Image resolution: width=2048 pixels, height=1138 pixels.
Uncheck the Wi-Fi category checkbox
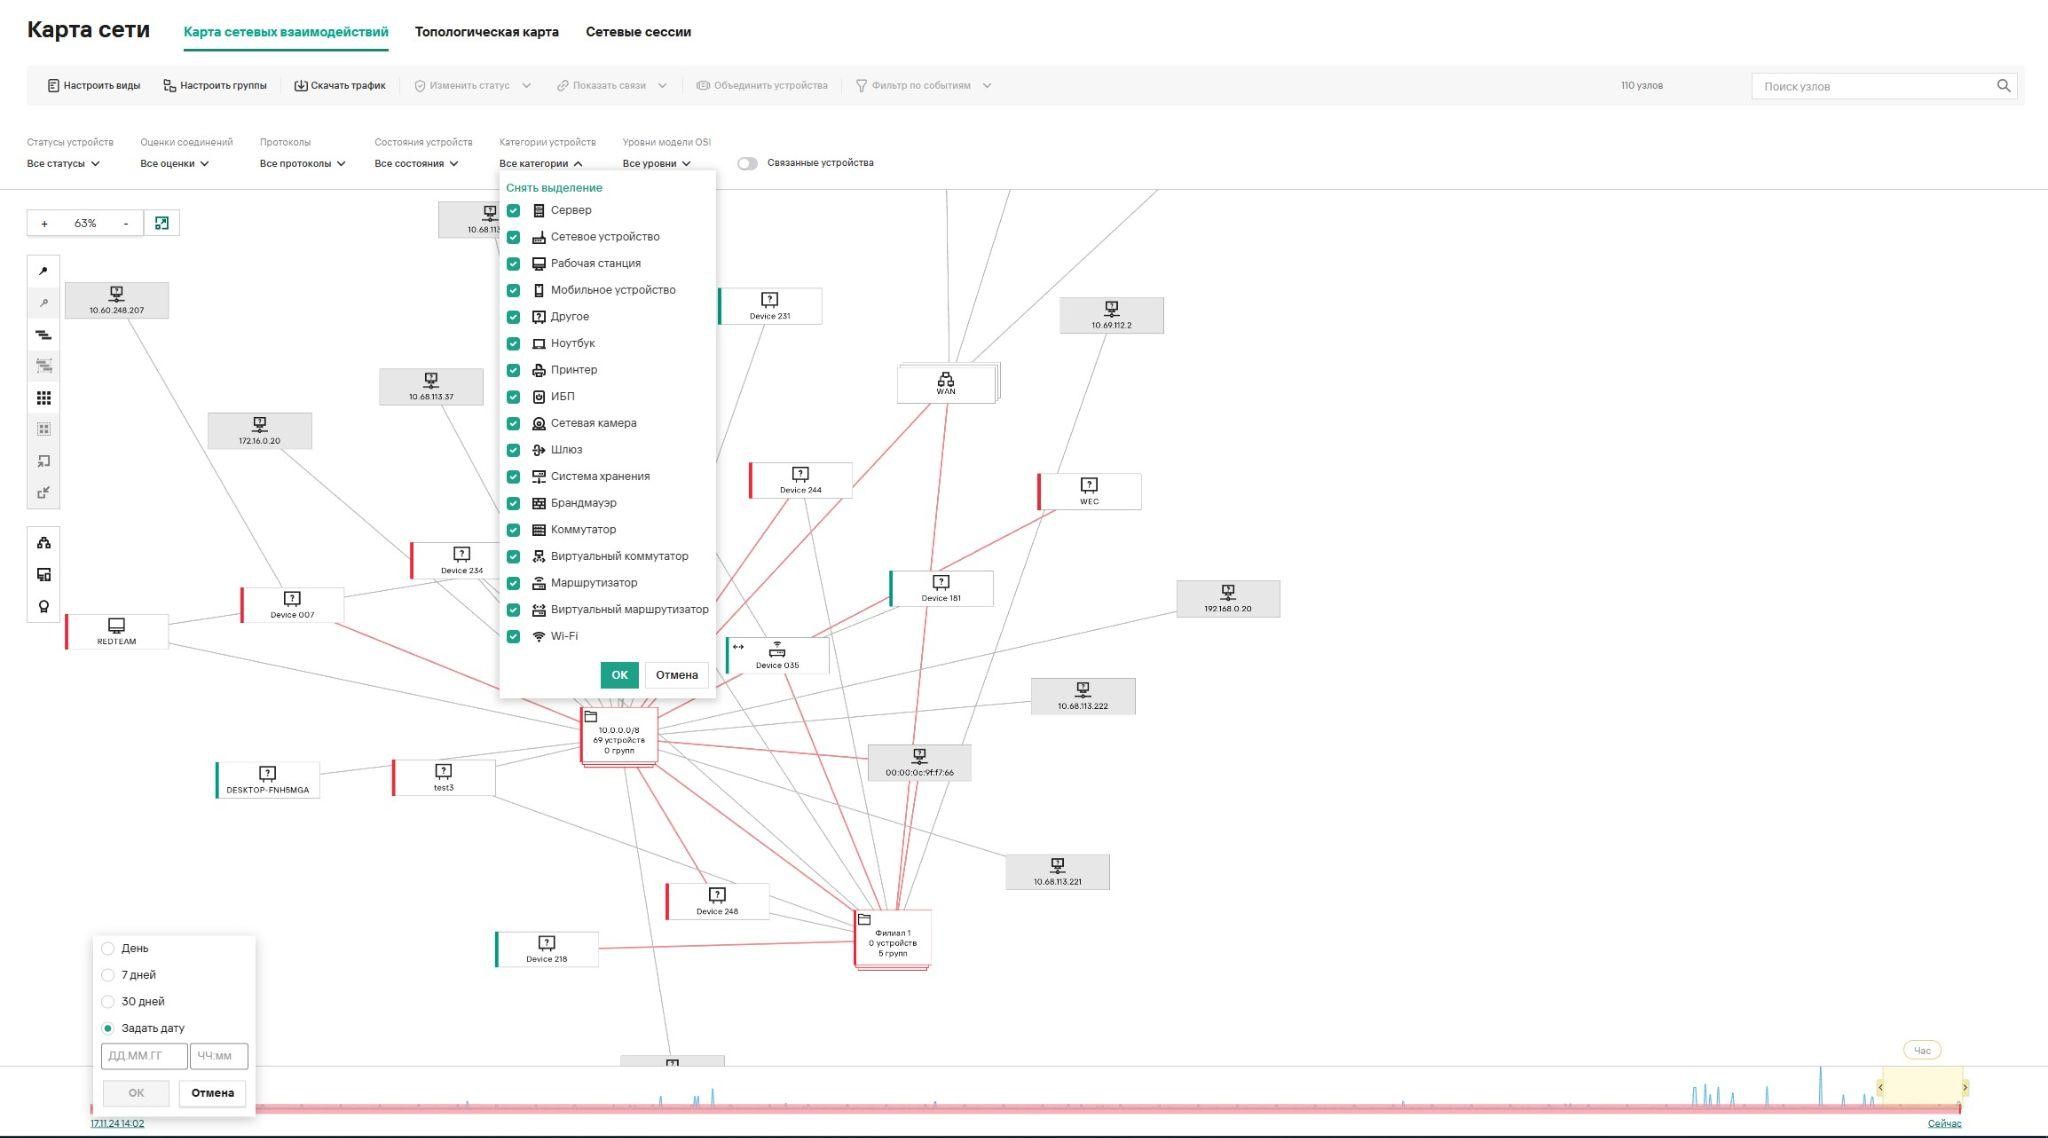513,637
